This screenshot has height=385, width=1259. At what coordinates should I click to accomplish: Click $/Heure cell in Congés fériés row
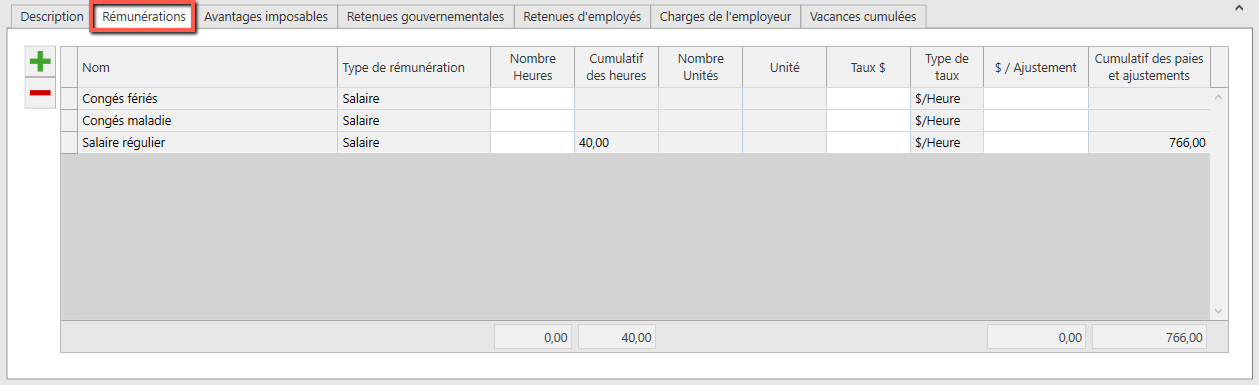[x=947, y=99]
